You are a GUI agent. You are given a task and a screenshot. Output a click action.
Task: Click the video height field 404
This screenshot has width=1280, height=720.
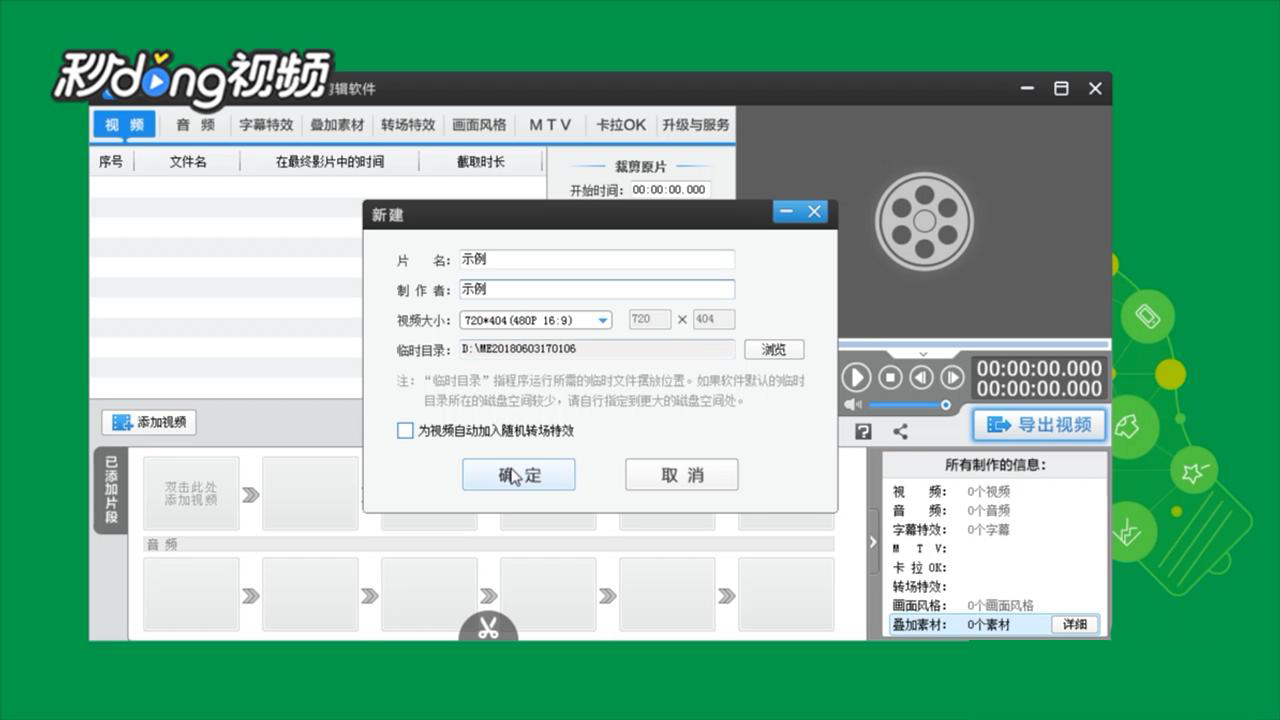click(x=714, y=320)
